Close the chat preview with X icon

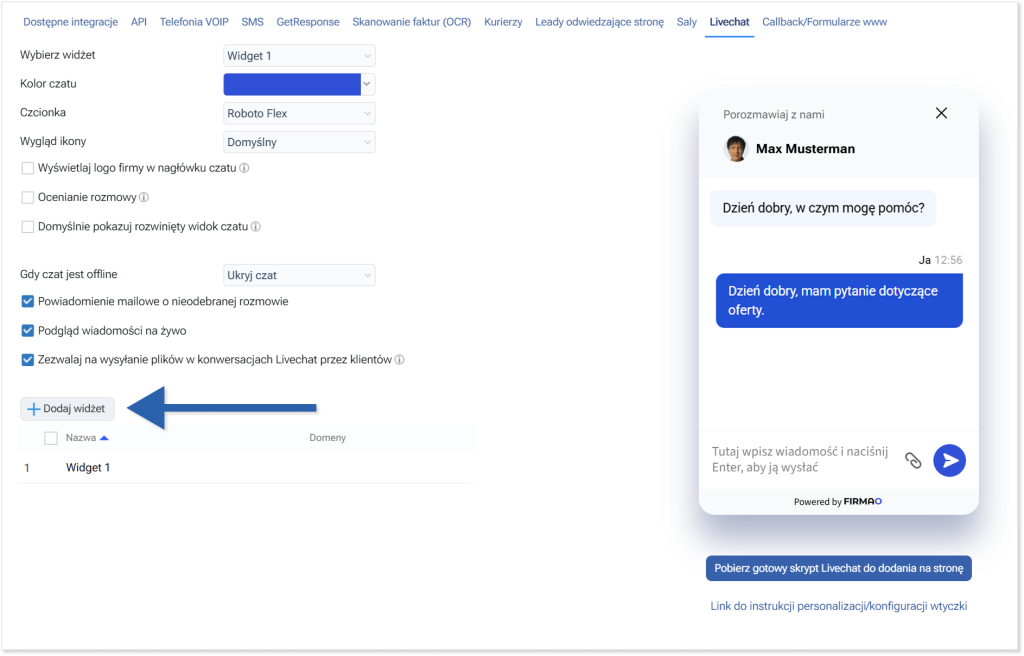[941, 113]
